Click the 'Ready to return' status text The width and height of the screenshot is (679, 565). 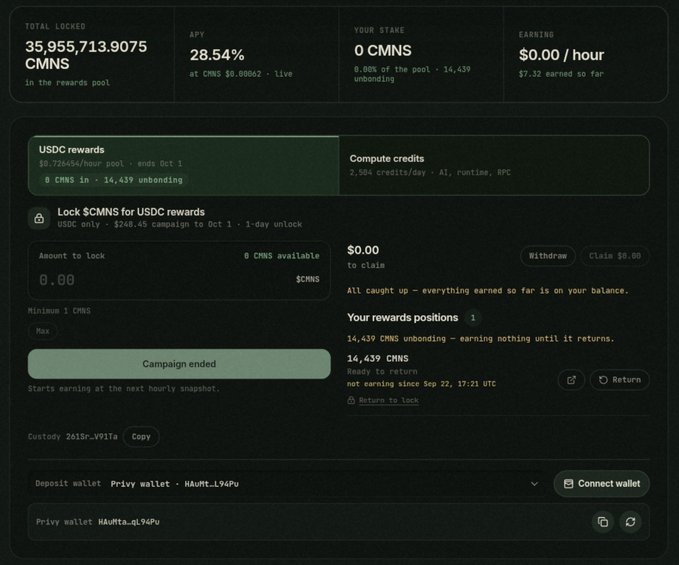tap(382, 372)
